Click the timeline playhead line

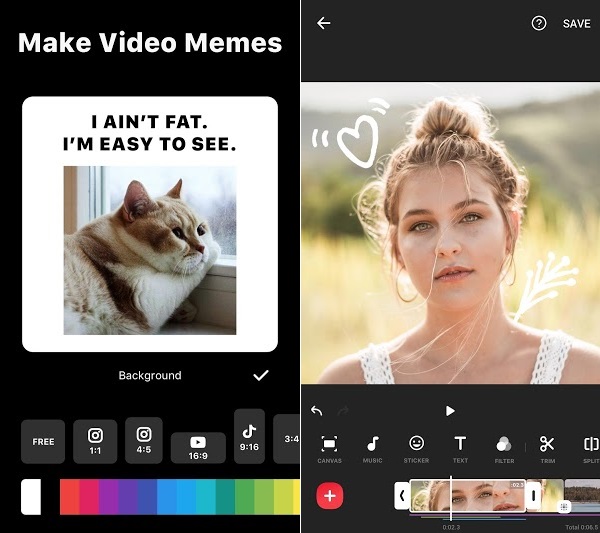coord(451,498)
